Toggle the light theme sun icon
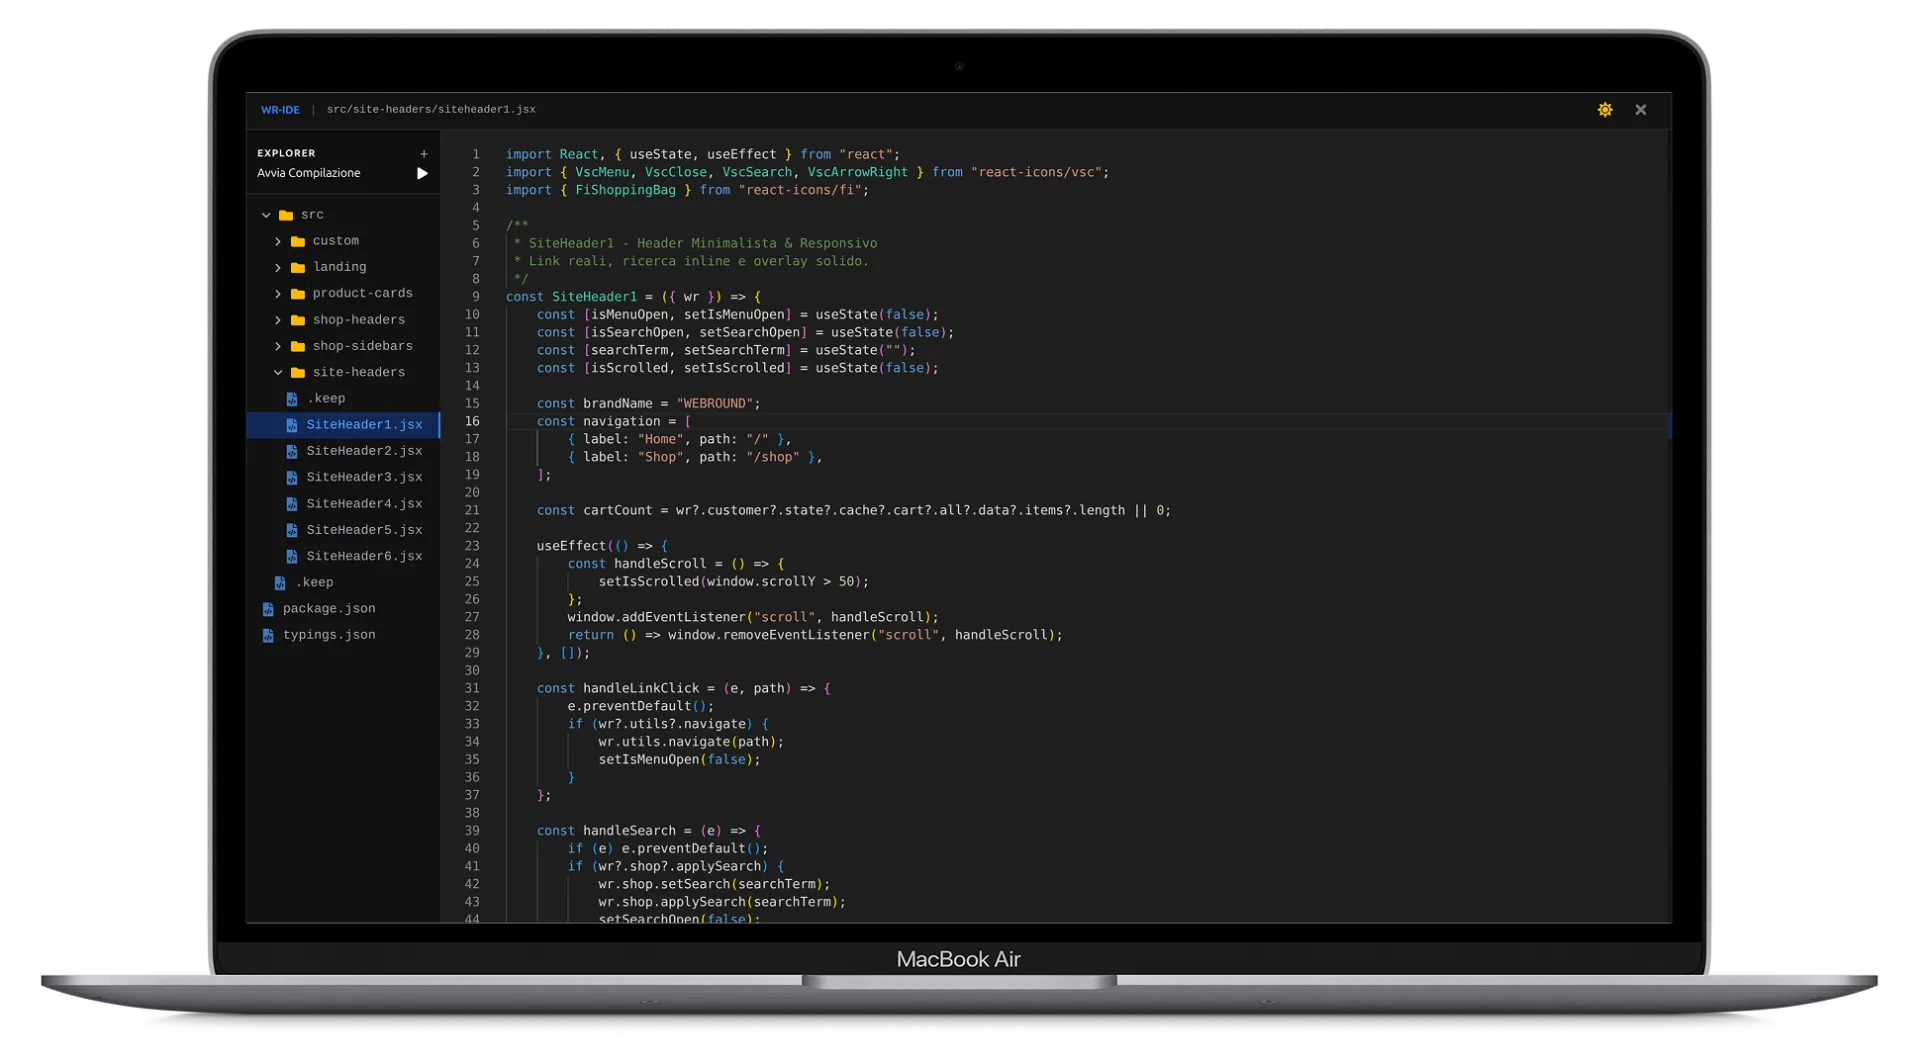Image resolution: width=1920 pixels, height=1062 pixels. tap(1604, 110)
